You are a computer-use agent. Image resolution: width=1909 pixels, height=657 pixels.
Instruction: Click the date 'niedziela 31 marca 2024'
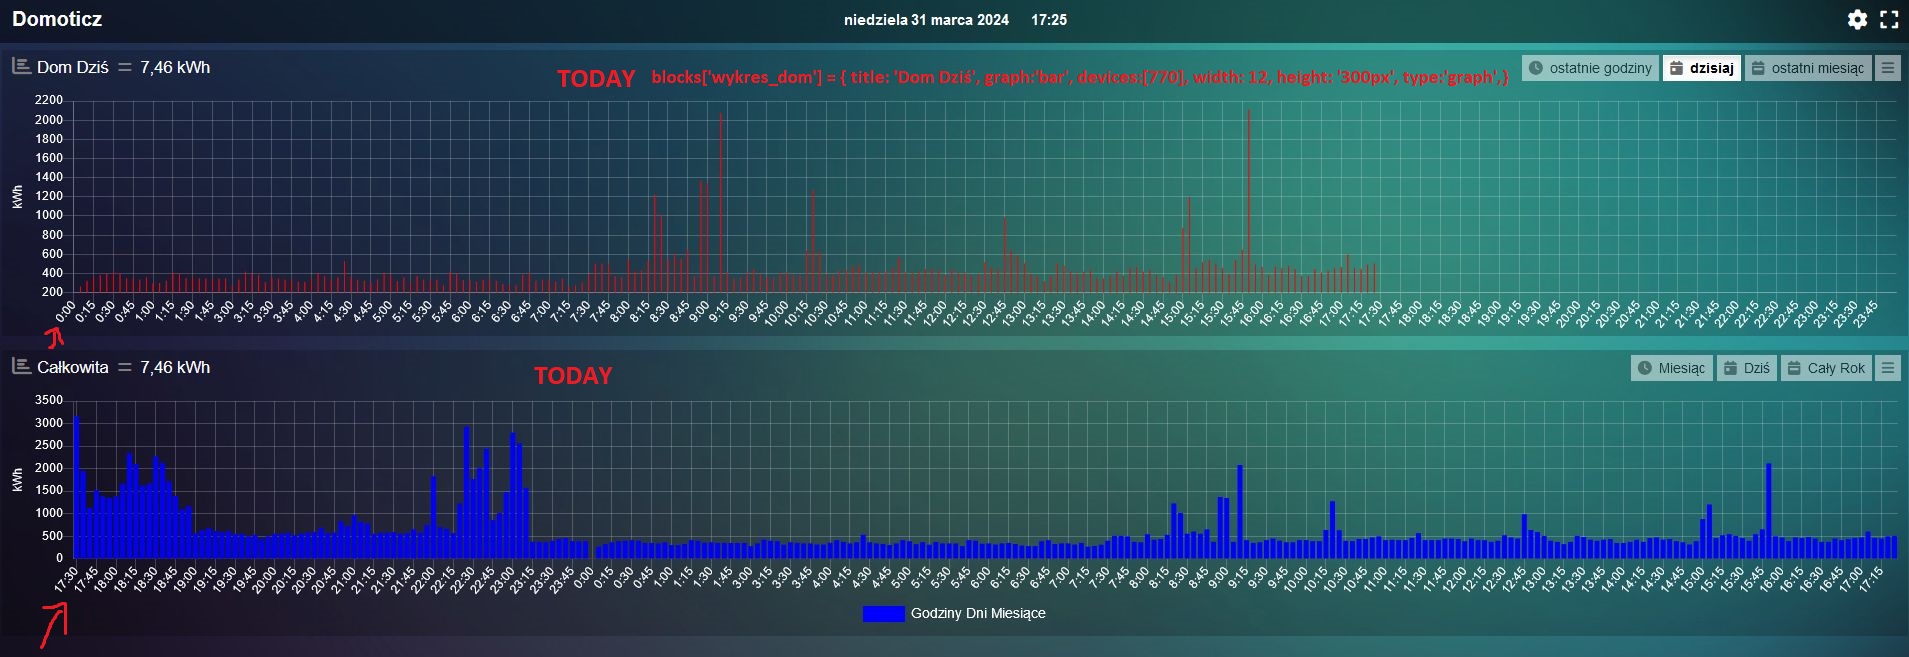pyautogui.click(x=926, y=20)
